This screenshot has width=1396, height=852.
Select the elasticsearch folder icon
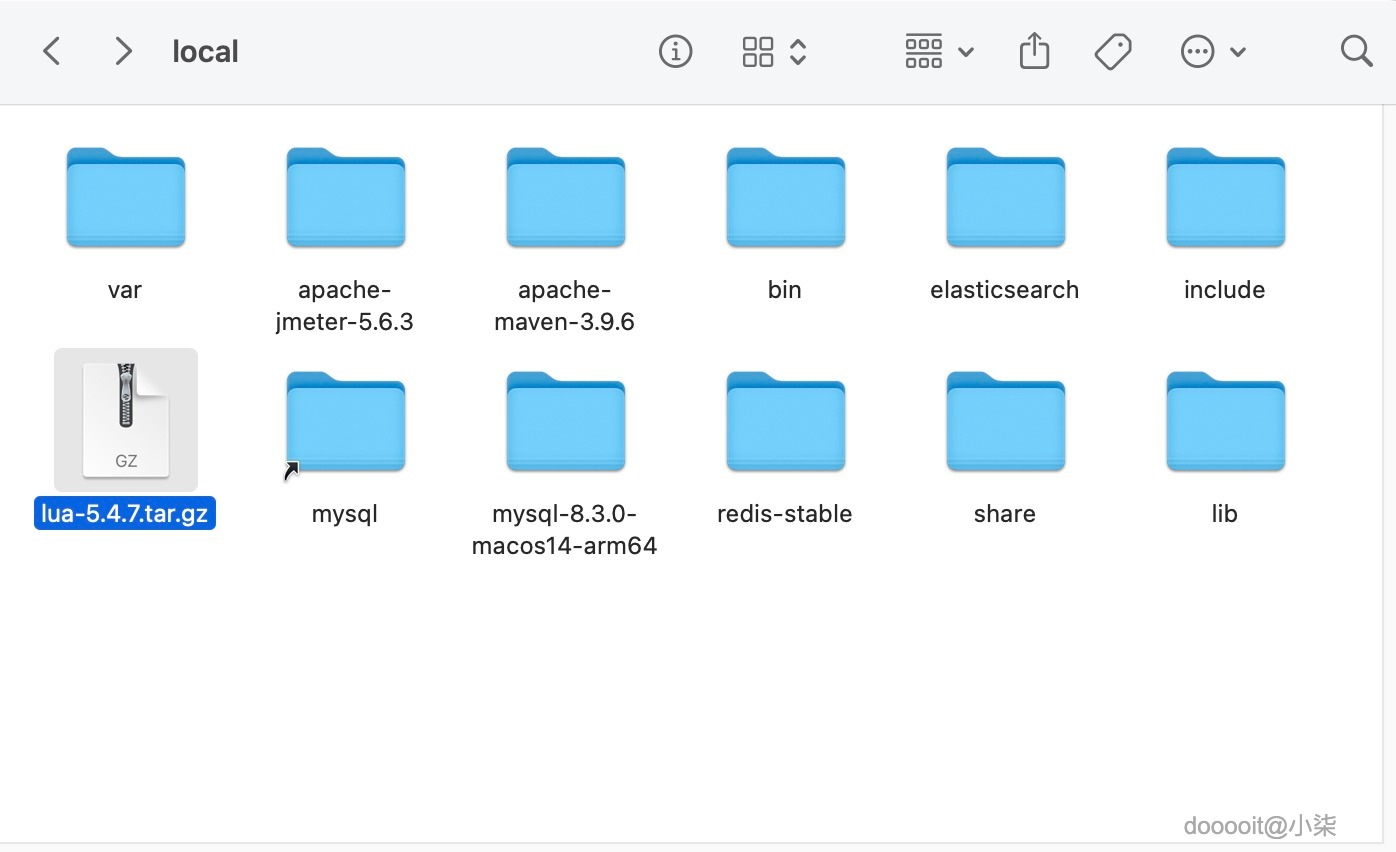(1006, 197)
